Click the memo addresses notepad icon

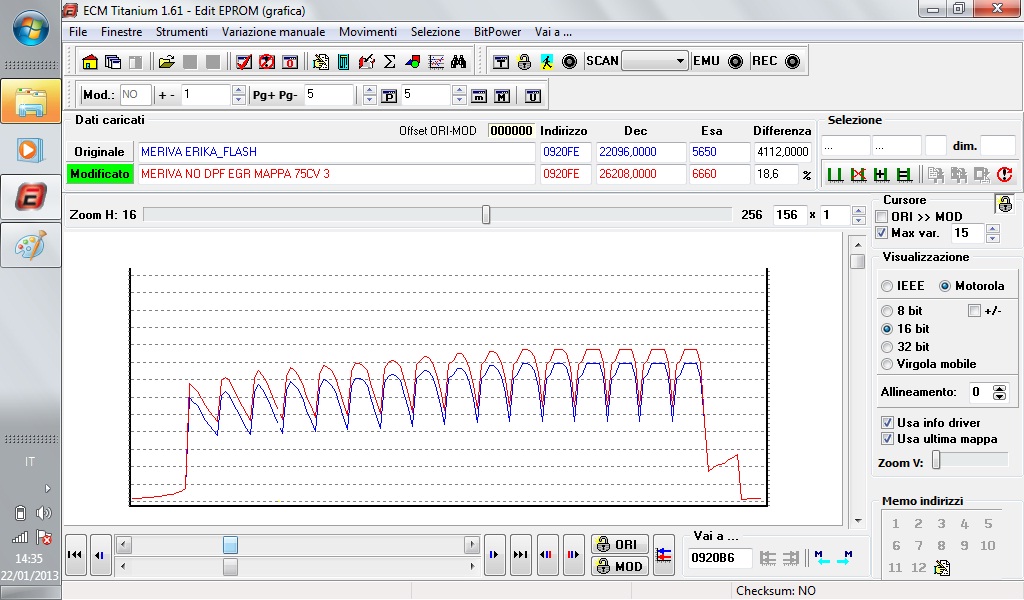click(x=942, y=567)
